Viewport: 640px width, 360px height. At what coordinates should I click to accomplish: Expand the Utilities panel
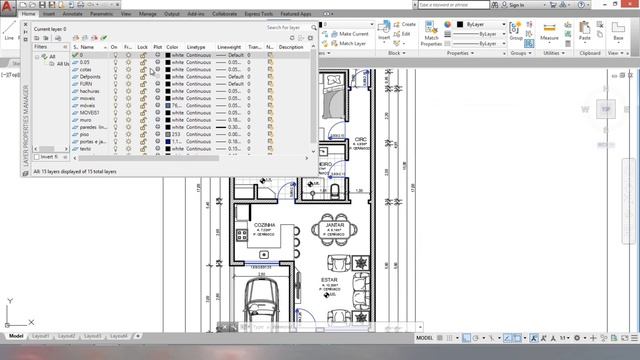click(x=554, y=53)
